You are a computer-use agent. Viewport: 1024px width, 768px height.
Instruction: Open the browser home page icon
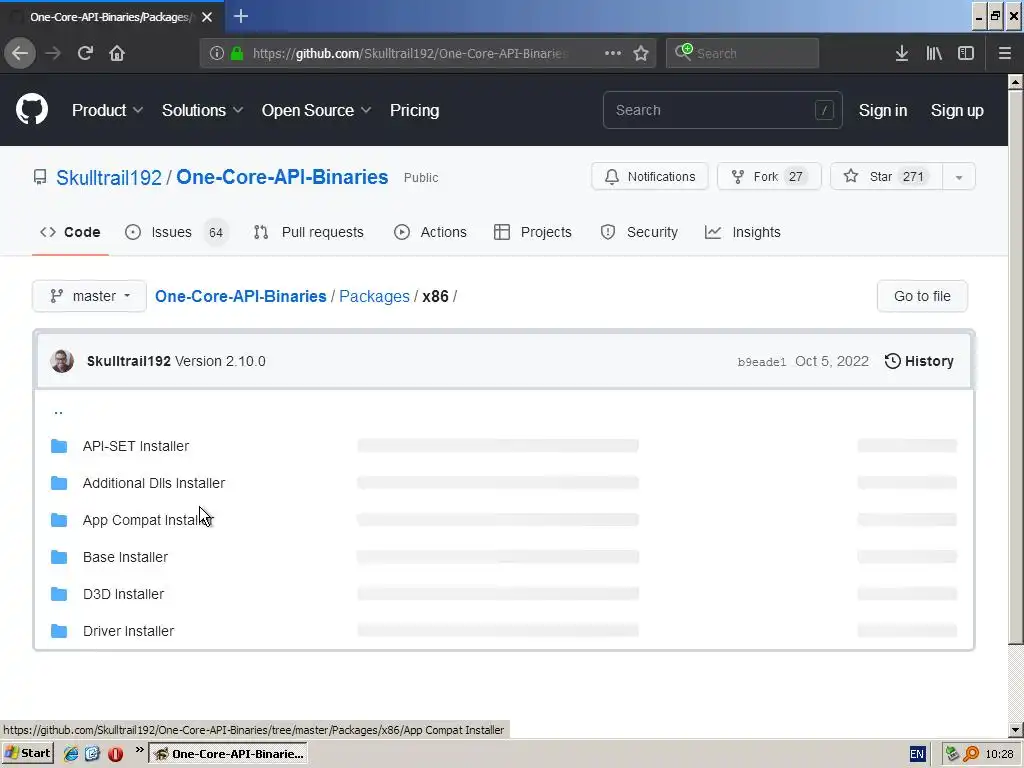click(117, 53)
